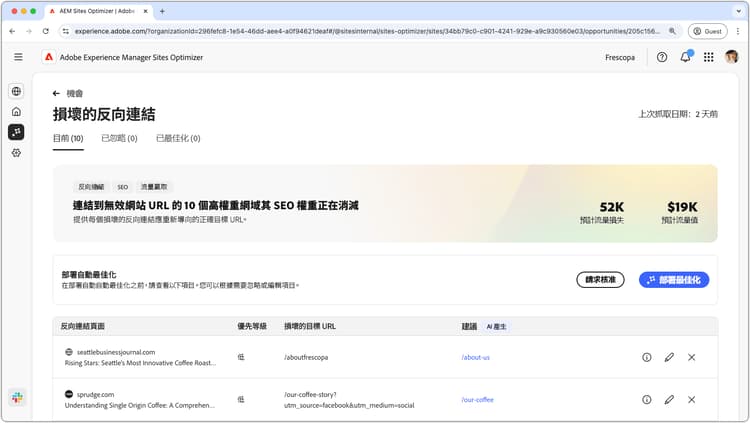Go back in browser history
The width and height of the screenshot is (750, 423).
pyautogui.click(x=12, y=31)
